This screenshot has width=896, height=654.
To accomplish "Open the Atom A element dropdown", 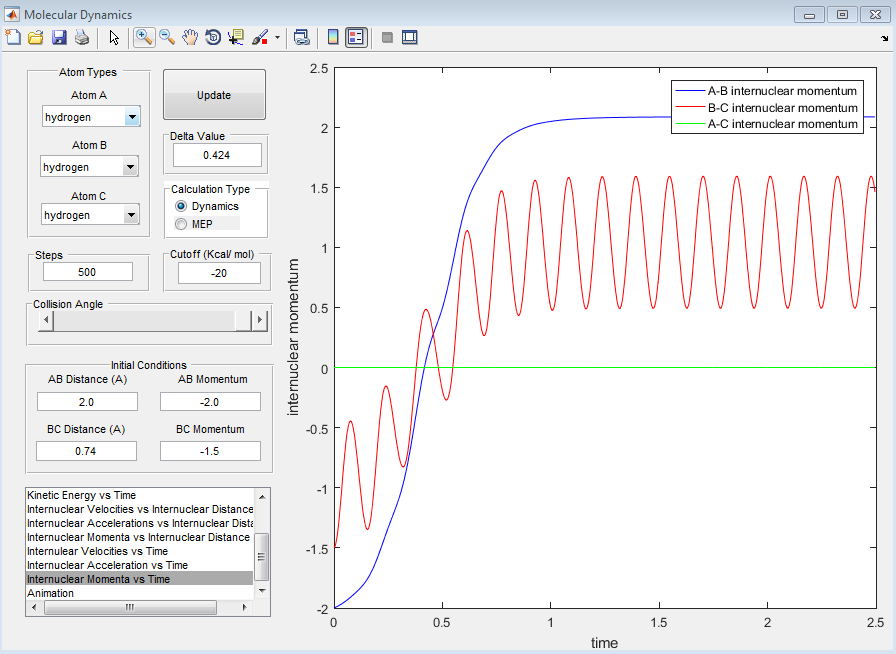I will tap(132, 117).
